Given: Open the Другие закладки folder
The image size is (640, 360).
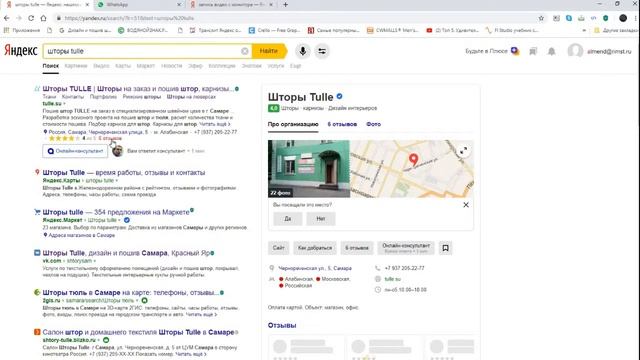Looking at the screenshot, I should [616, 30].
